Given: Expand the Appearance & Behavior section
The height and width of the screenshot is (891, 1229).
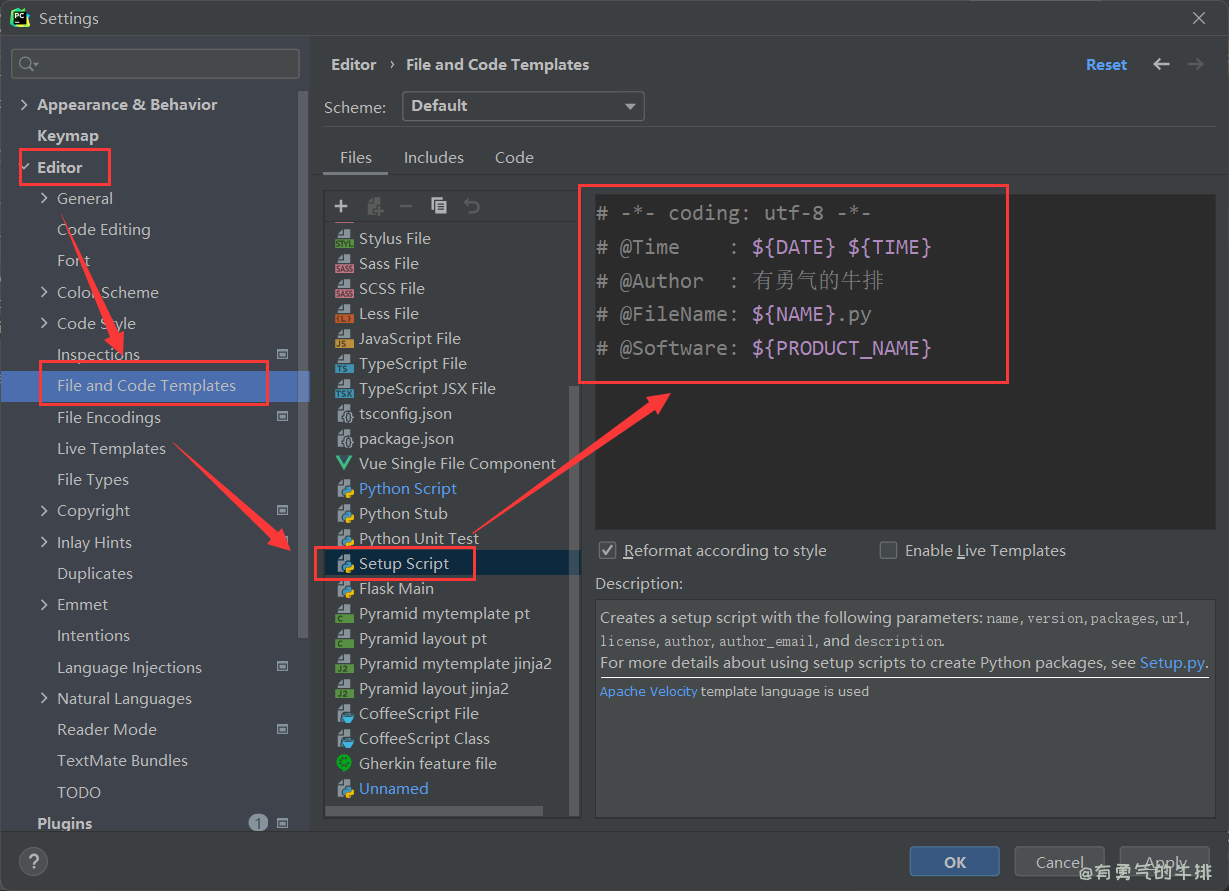Looking at the screenshot, I should [24, 105].
